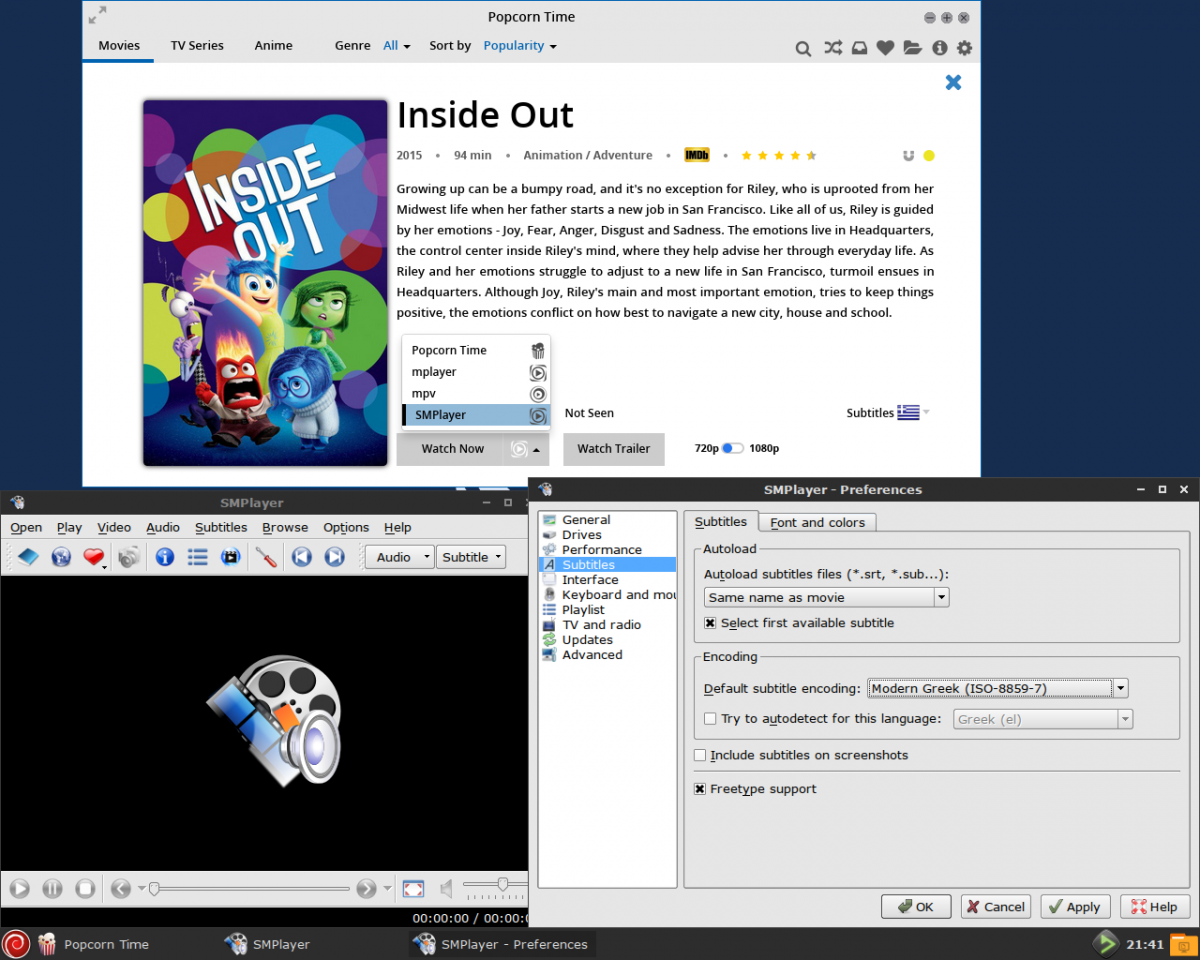Viewport: 1200px width, 960px height.
Task: Open SMPlayer 'Audio' track dropdown button
Action: (x=399, y=557)
